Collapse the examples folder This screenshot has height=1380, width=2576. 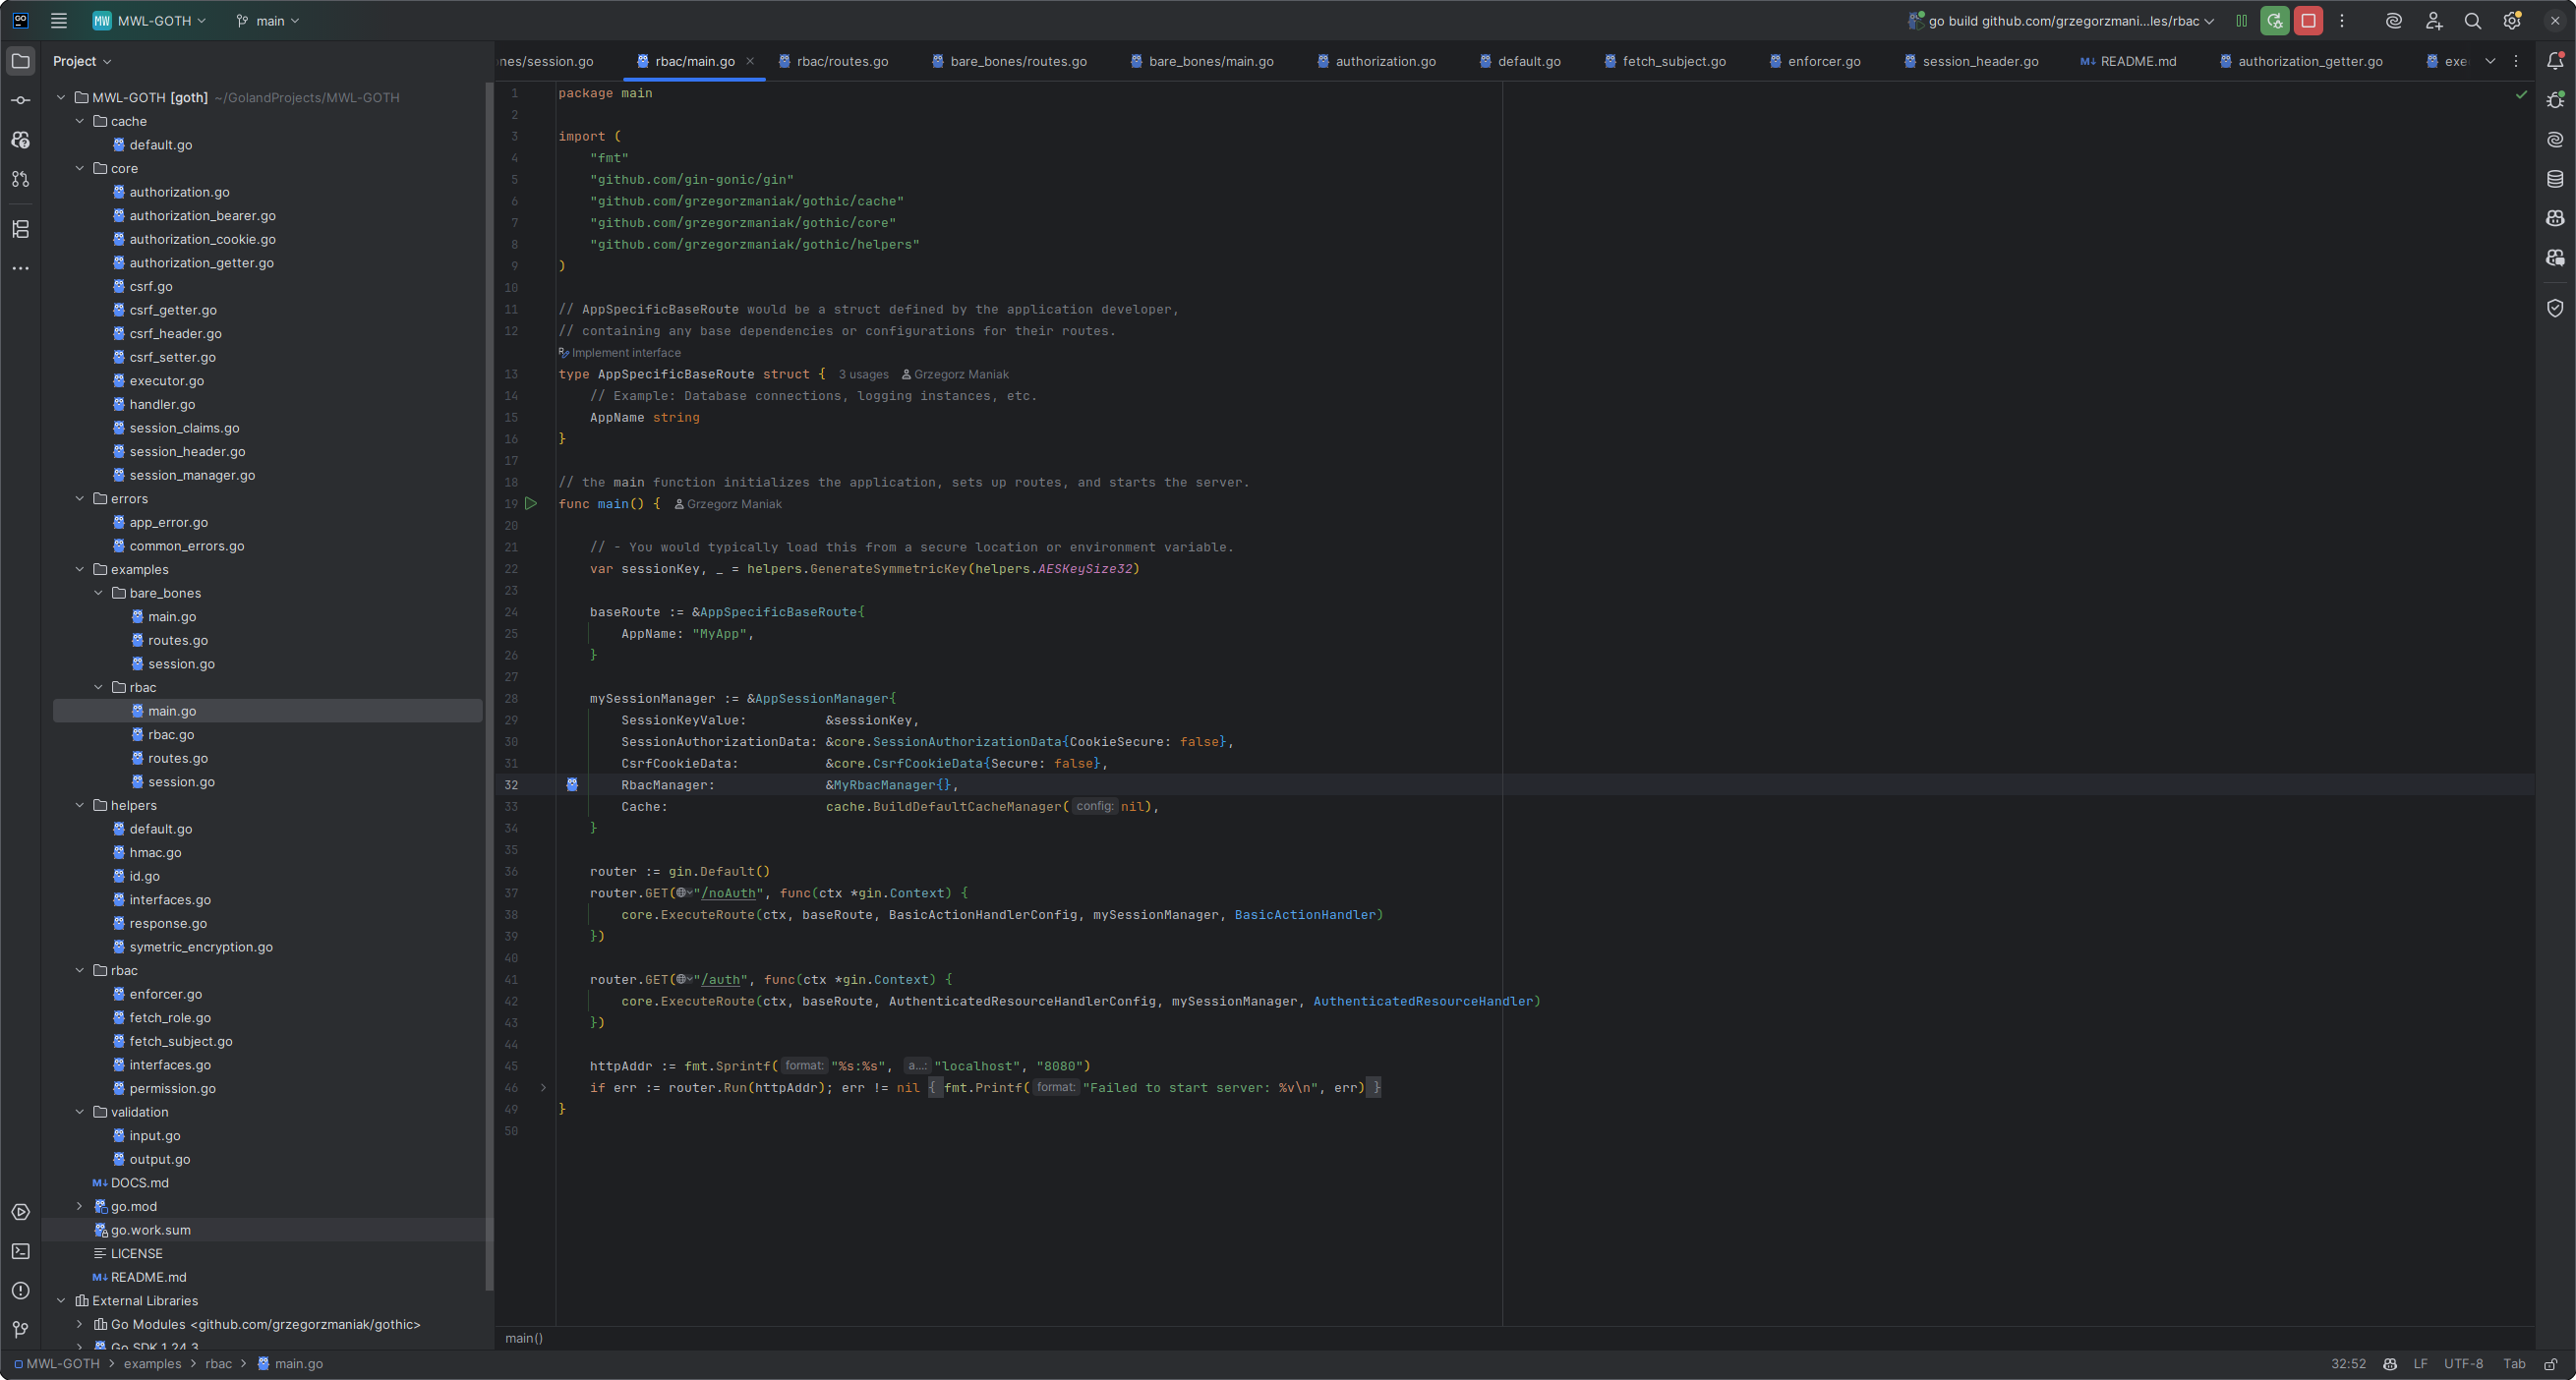coord(80,569)
